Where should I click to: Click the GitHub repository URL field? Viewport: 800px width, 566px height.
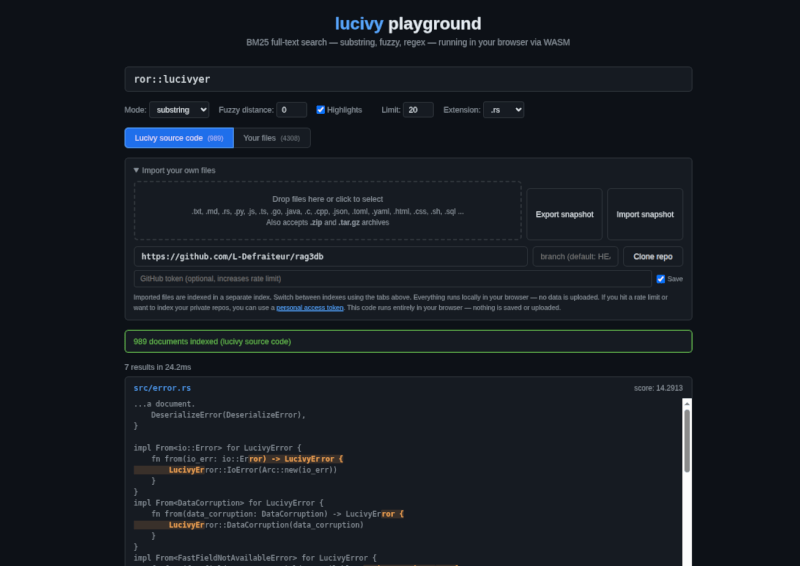click(x=331, y=257)
